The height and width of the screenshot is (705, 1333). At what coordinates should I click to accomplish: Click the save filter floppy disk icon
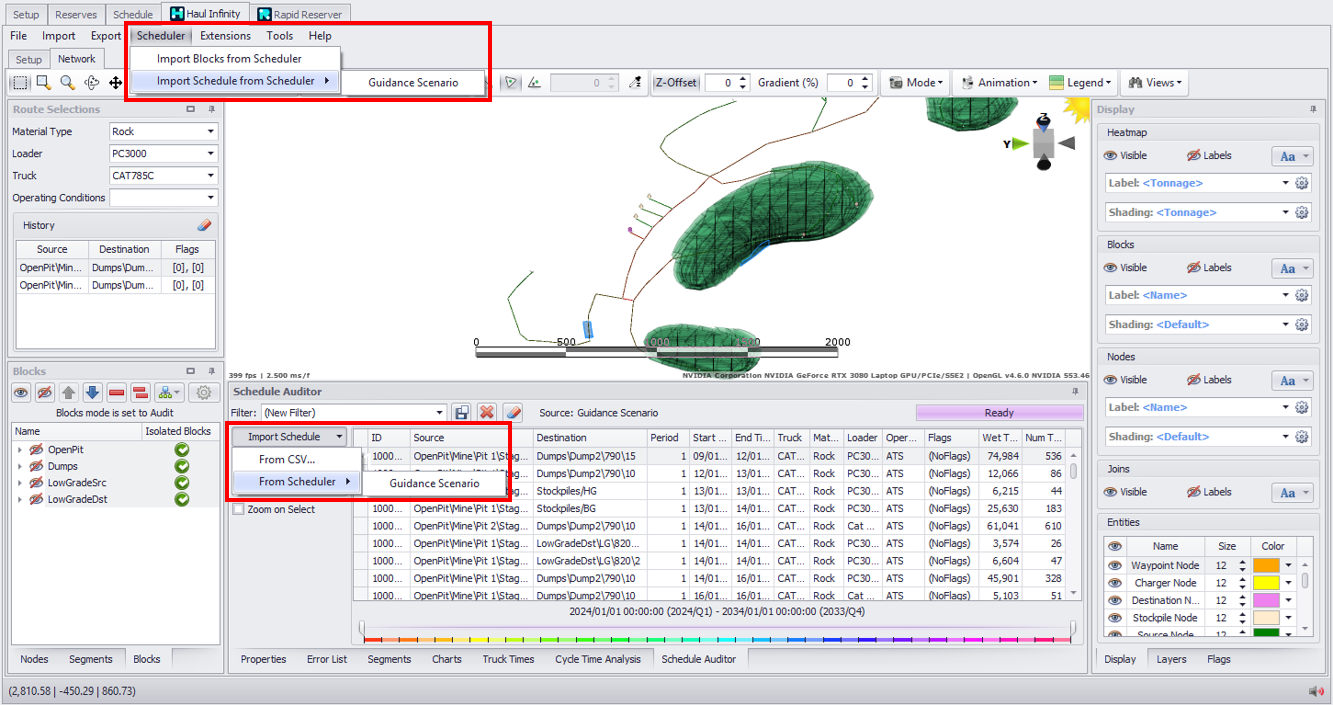[462, 413]
